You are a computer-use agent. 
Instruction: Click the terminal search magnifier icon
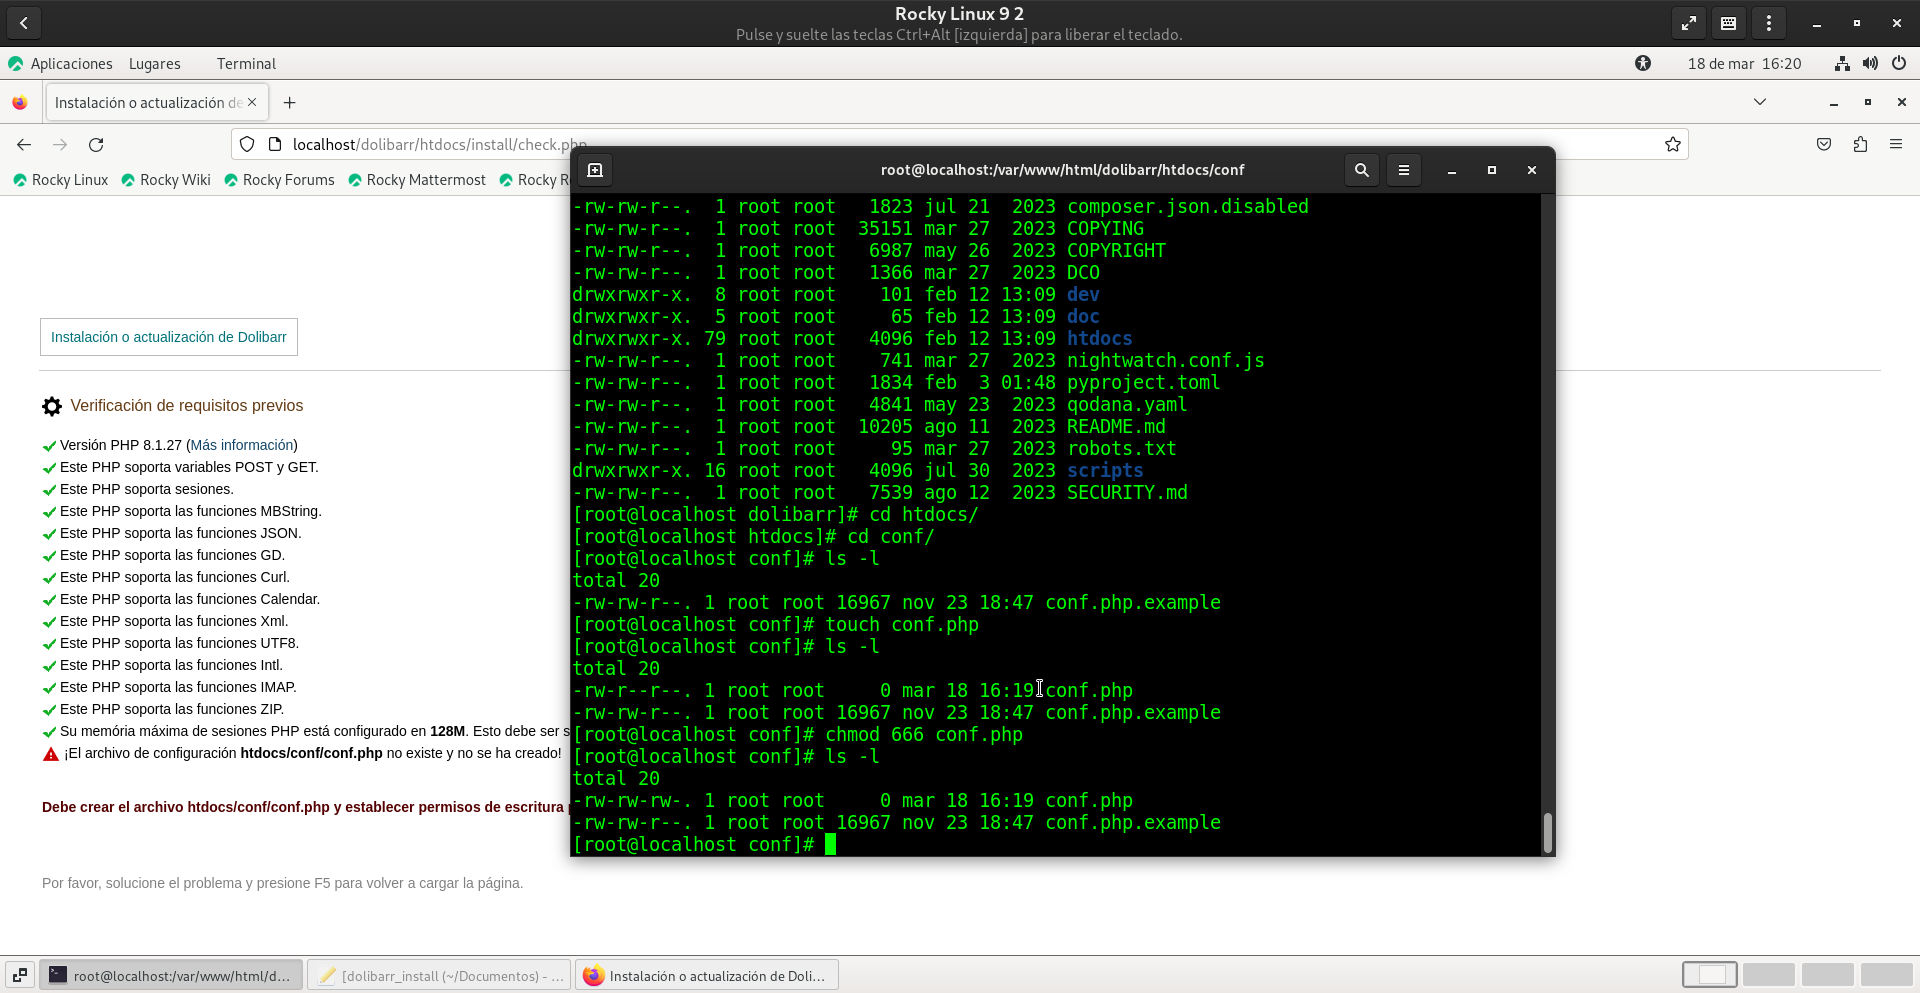pos(1361,170)
